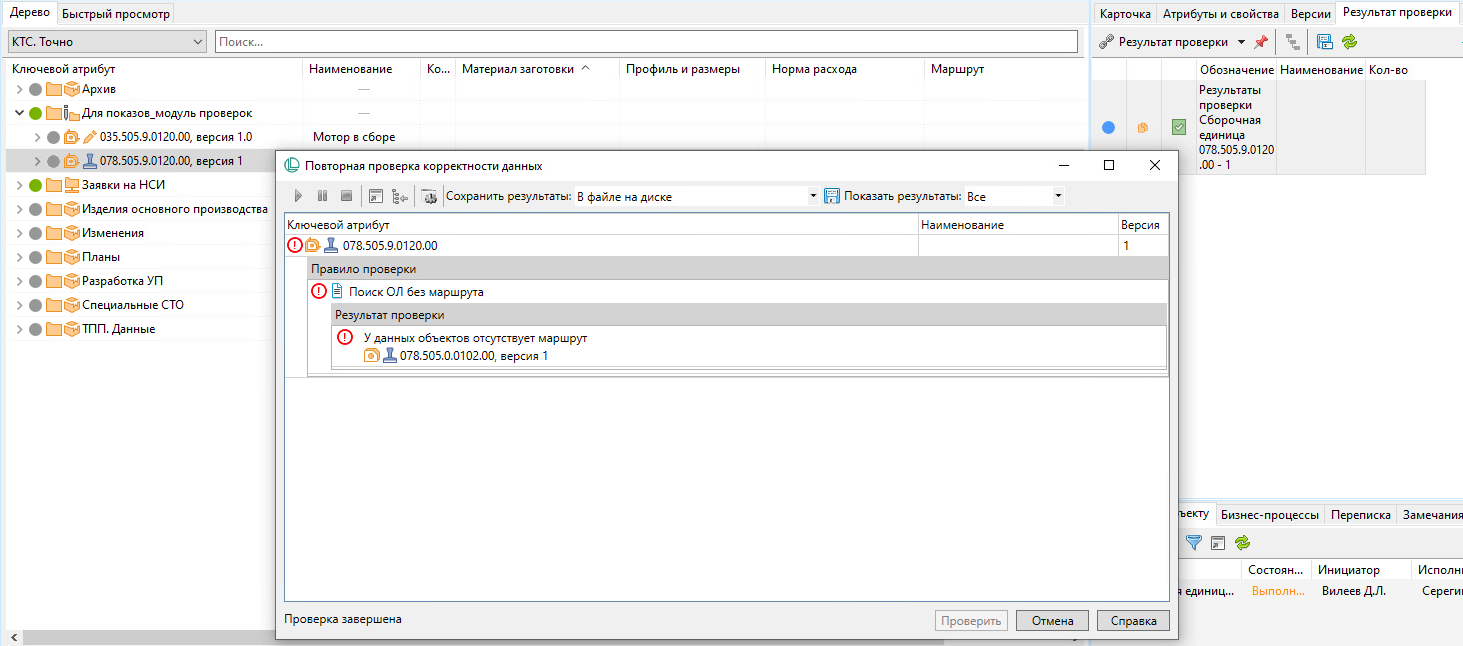Click the blue circle status indicator in results row

[1108, 127]
